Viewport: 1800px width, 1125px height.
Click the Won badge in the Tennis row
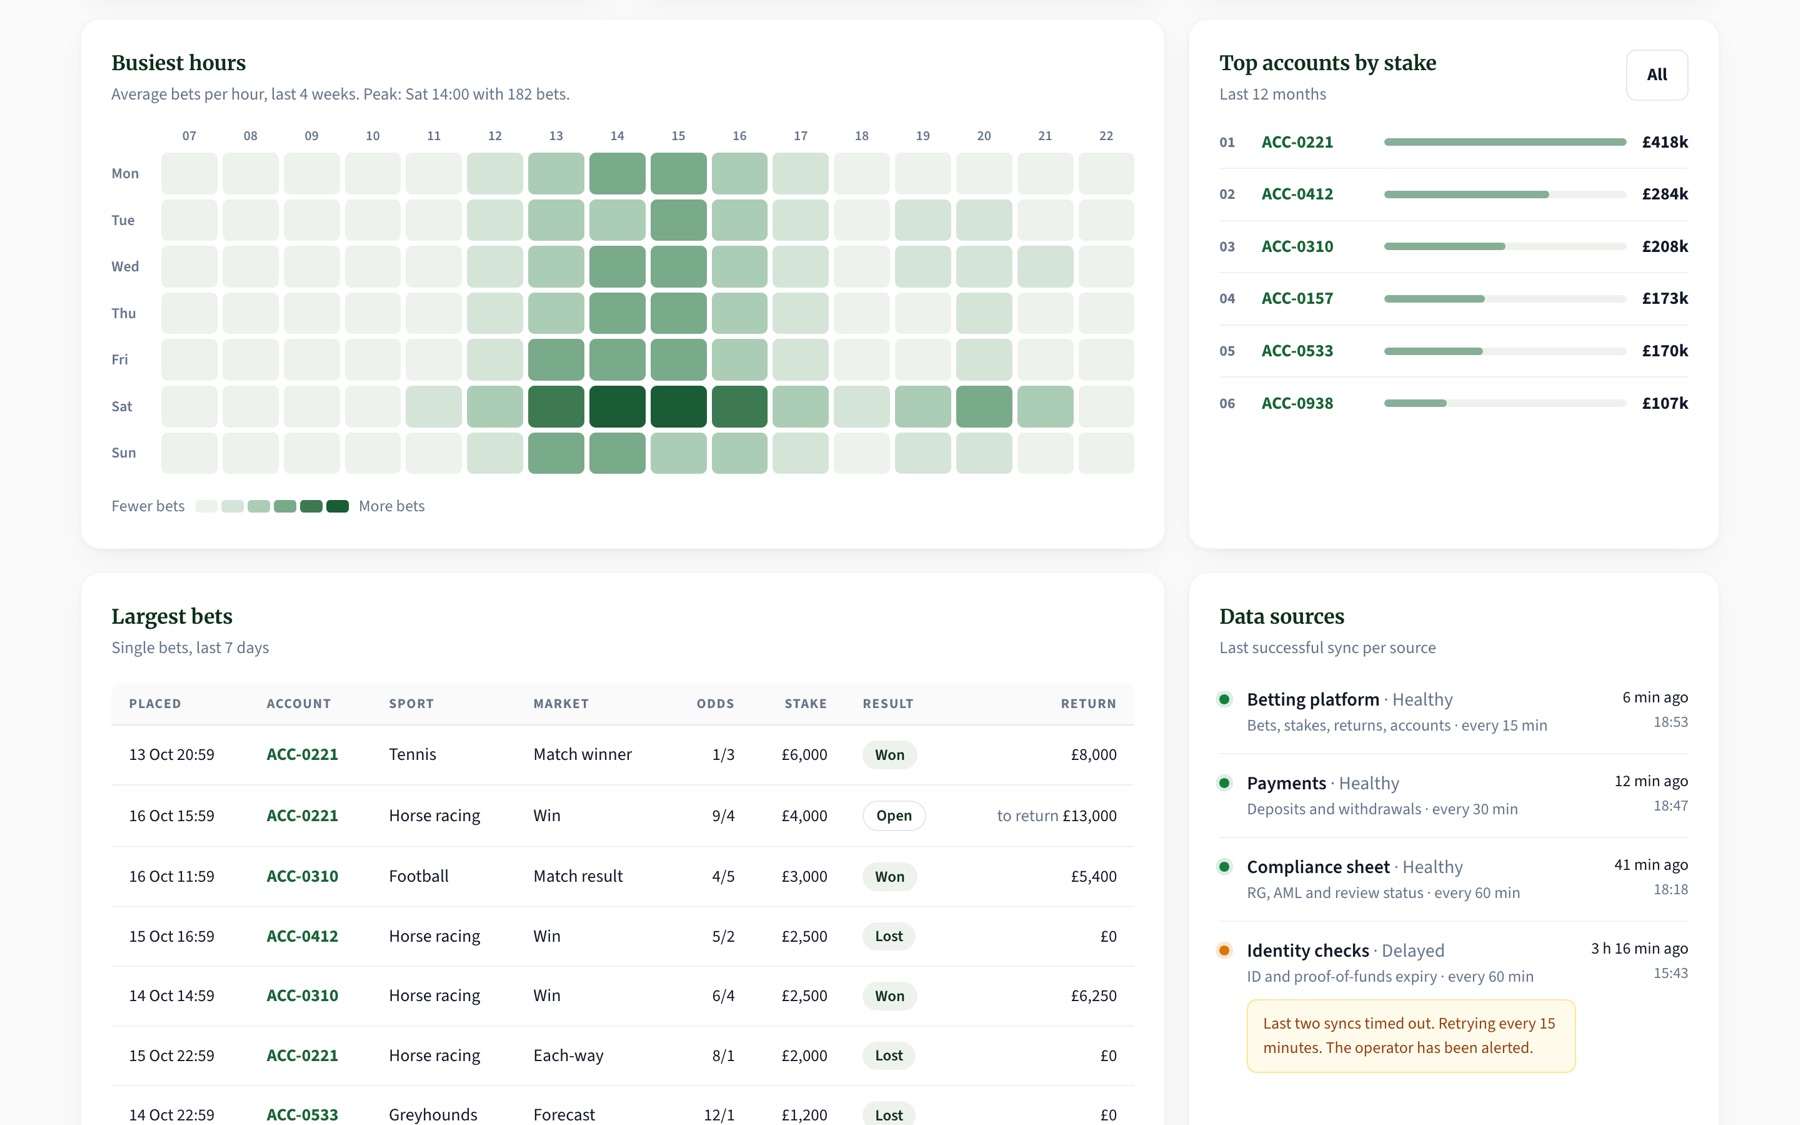890,755
